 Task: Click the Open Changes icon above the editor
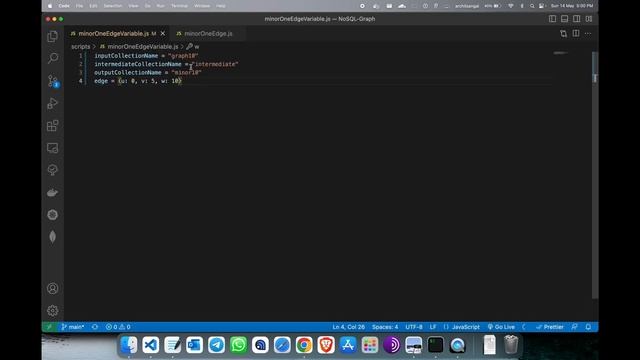pyautogui.click(x=564, y=33)
